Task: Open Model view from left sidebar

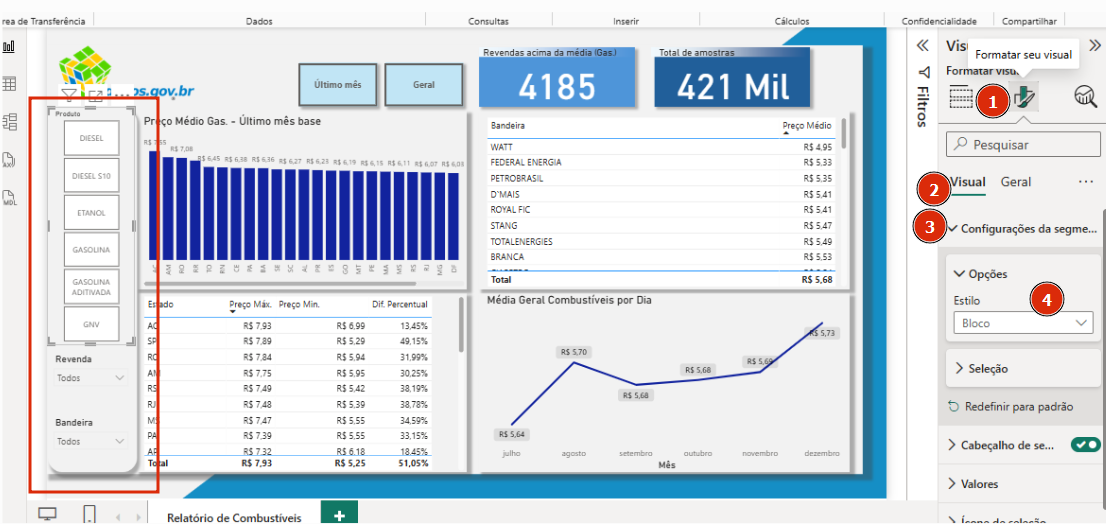Action: (9, 122)
